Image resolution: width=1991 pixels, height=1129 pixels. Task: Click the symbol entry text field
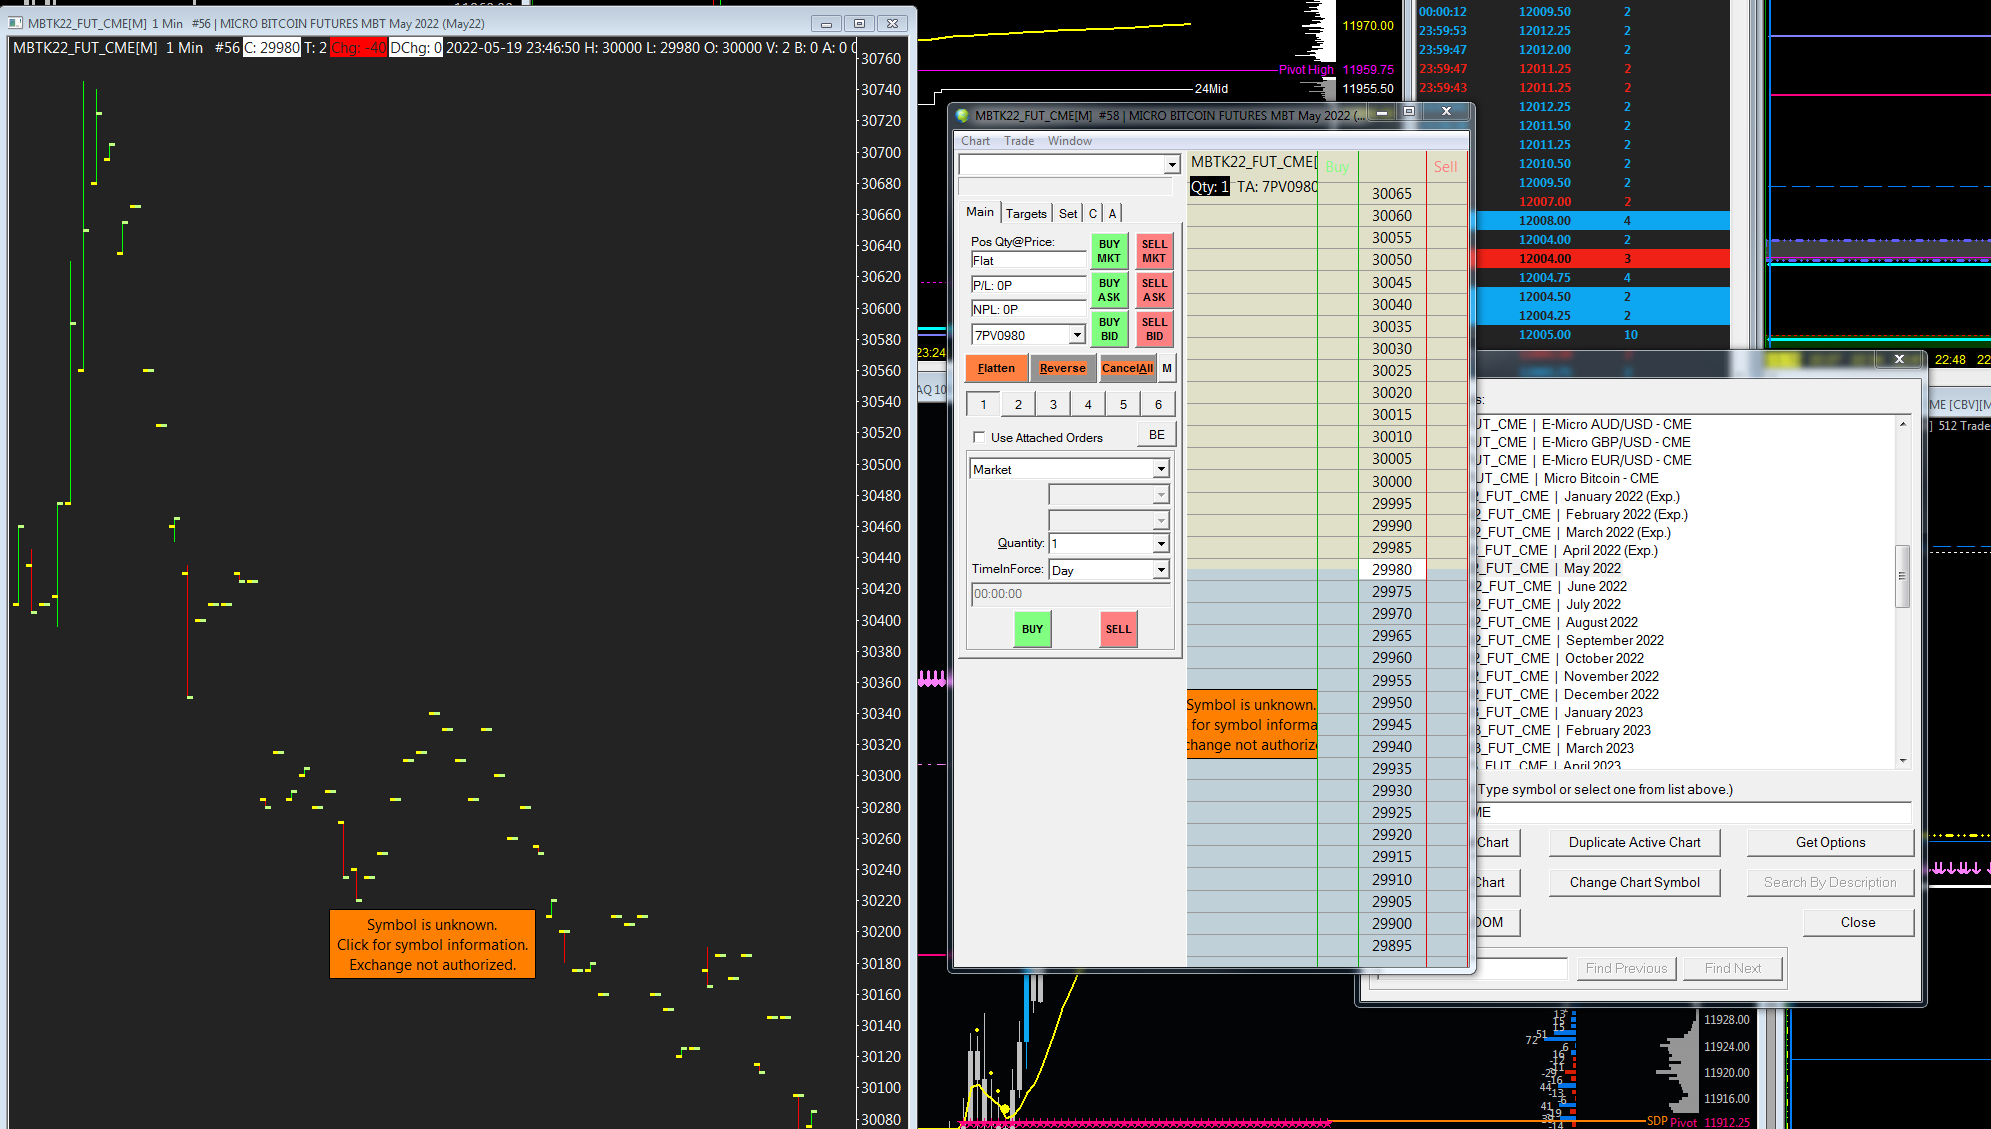[1694, 812]
